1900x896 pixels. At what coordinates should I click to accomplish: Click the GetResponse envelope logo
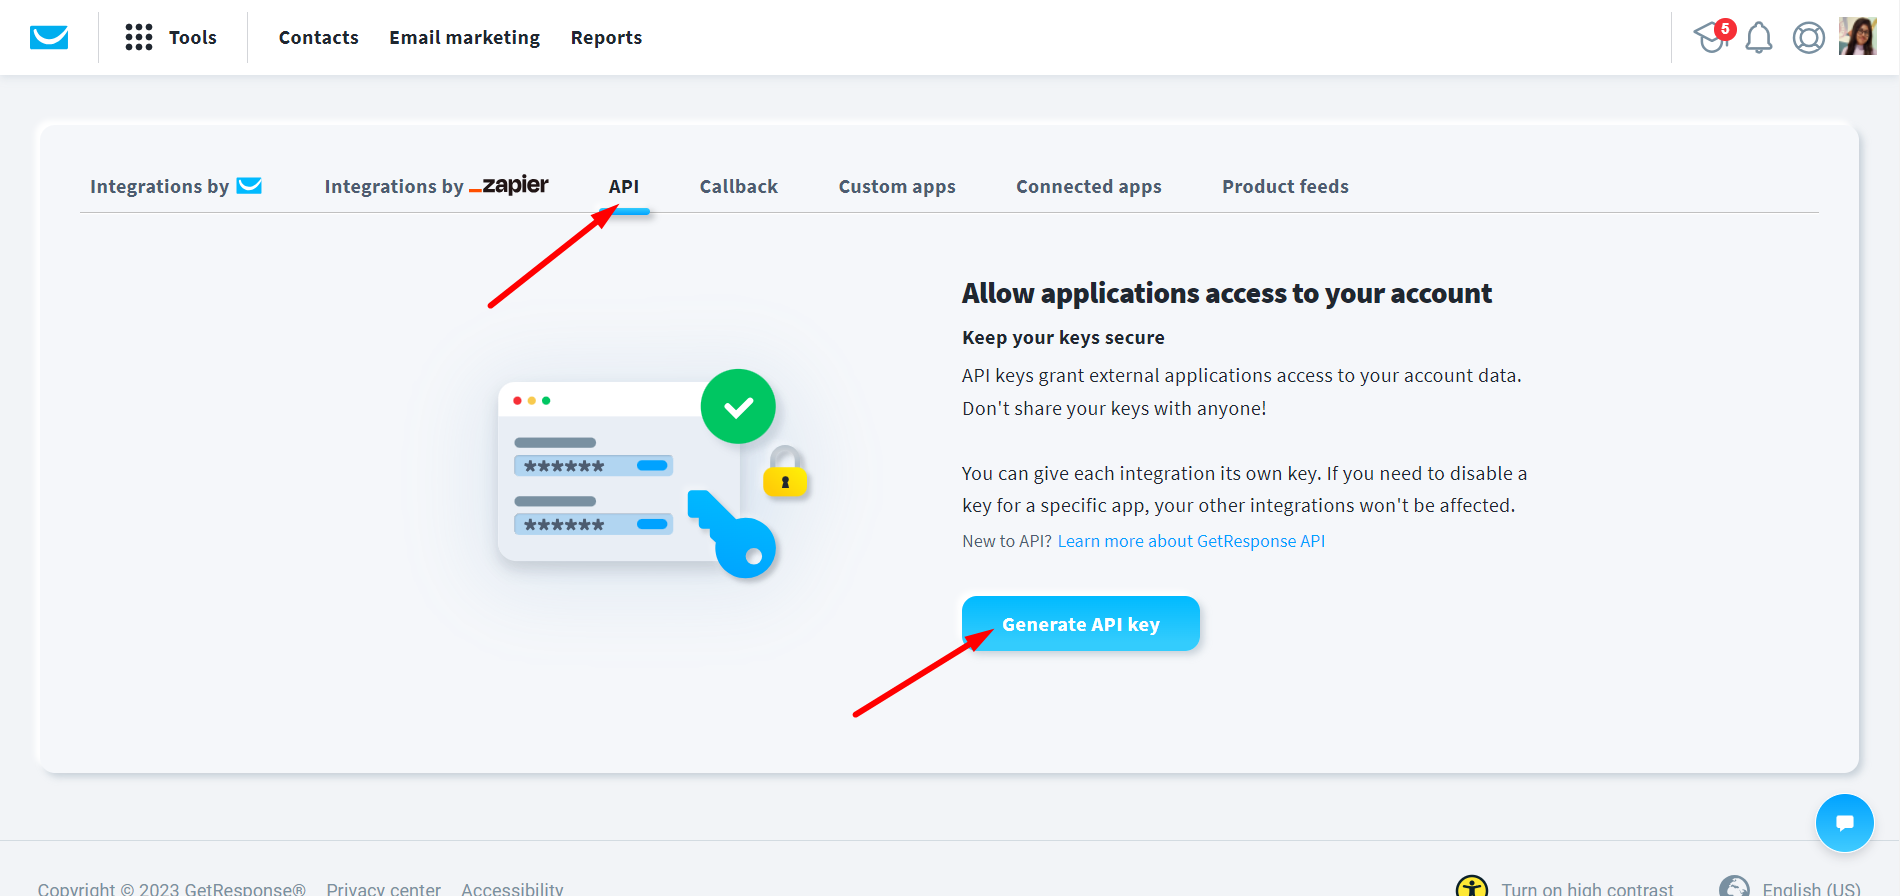coord(49,38)
